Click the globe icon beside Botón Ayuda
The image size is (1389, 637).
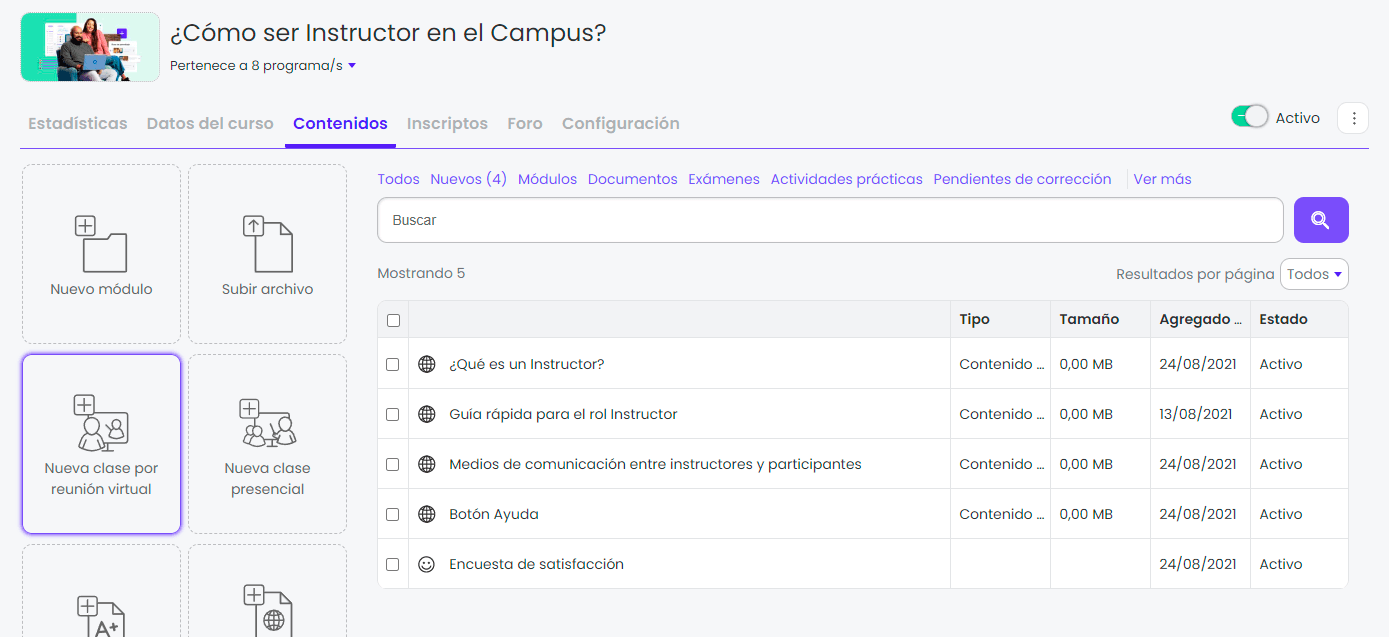tap(427, 514)
